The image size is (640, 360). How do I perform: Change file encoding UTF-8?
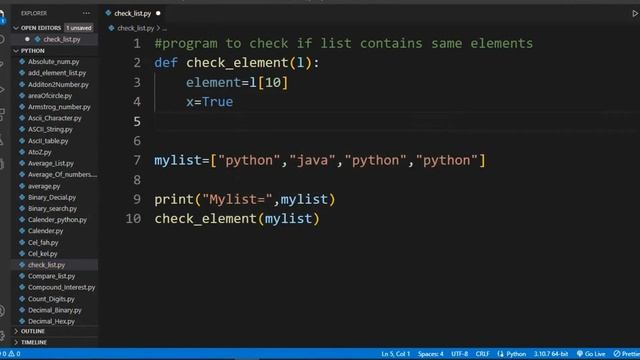459,353
